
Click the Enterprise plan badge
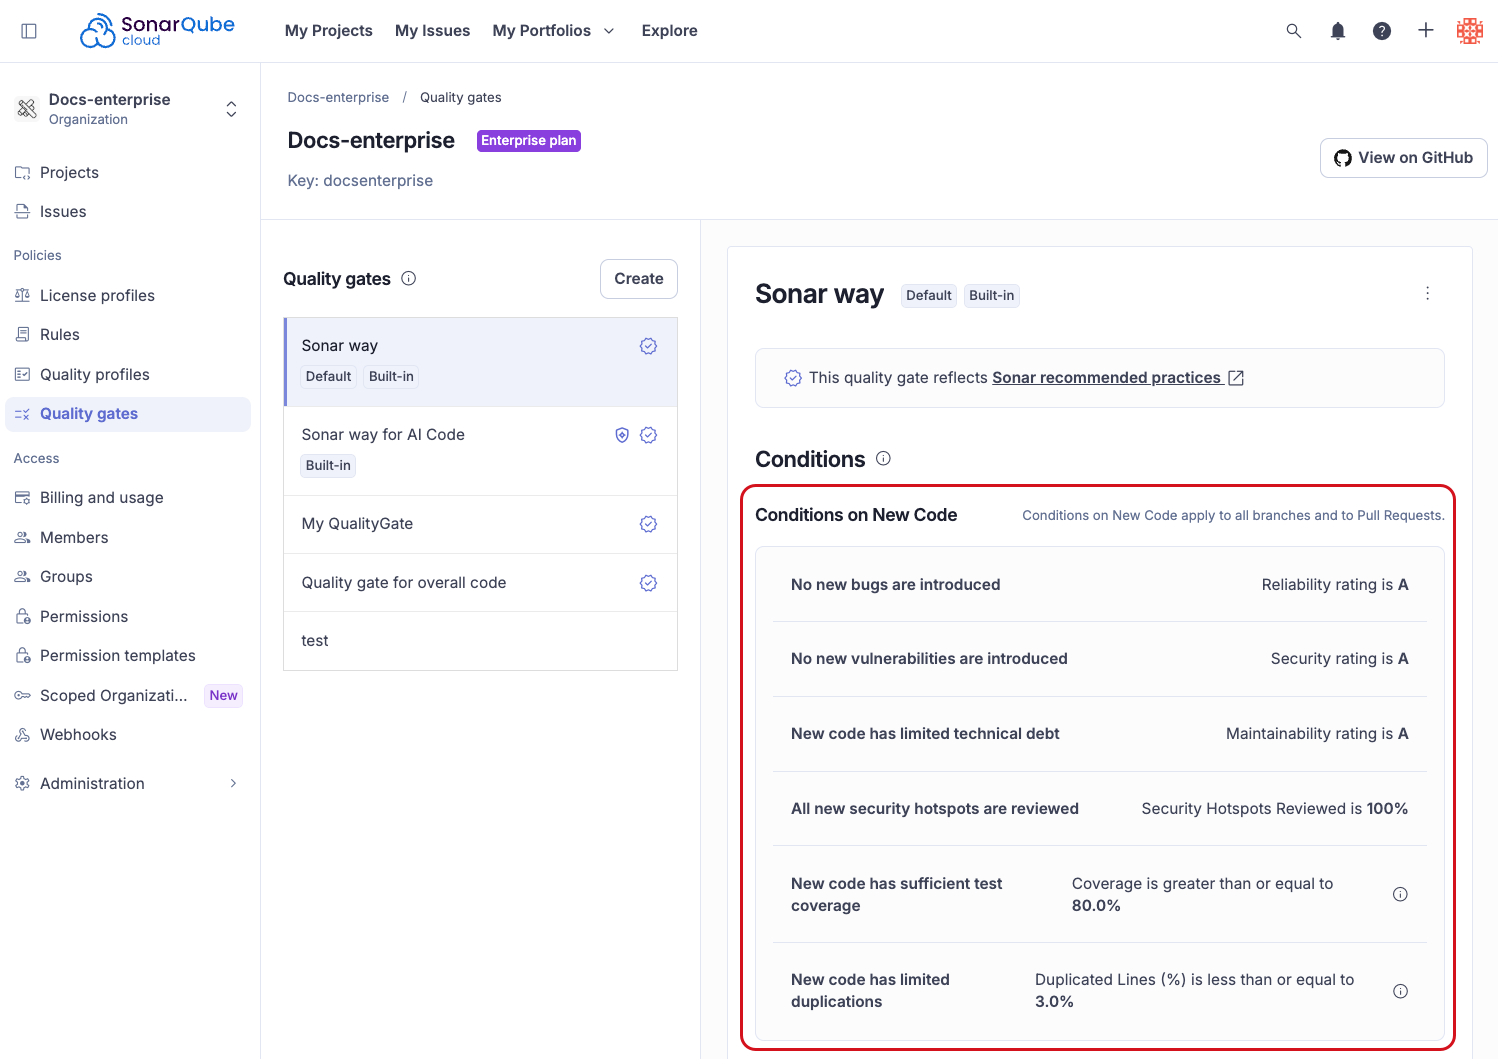tap(529, 141)
